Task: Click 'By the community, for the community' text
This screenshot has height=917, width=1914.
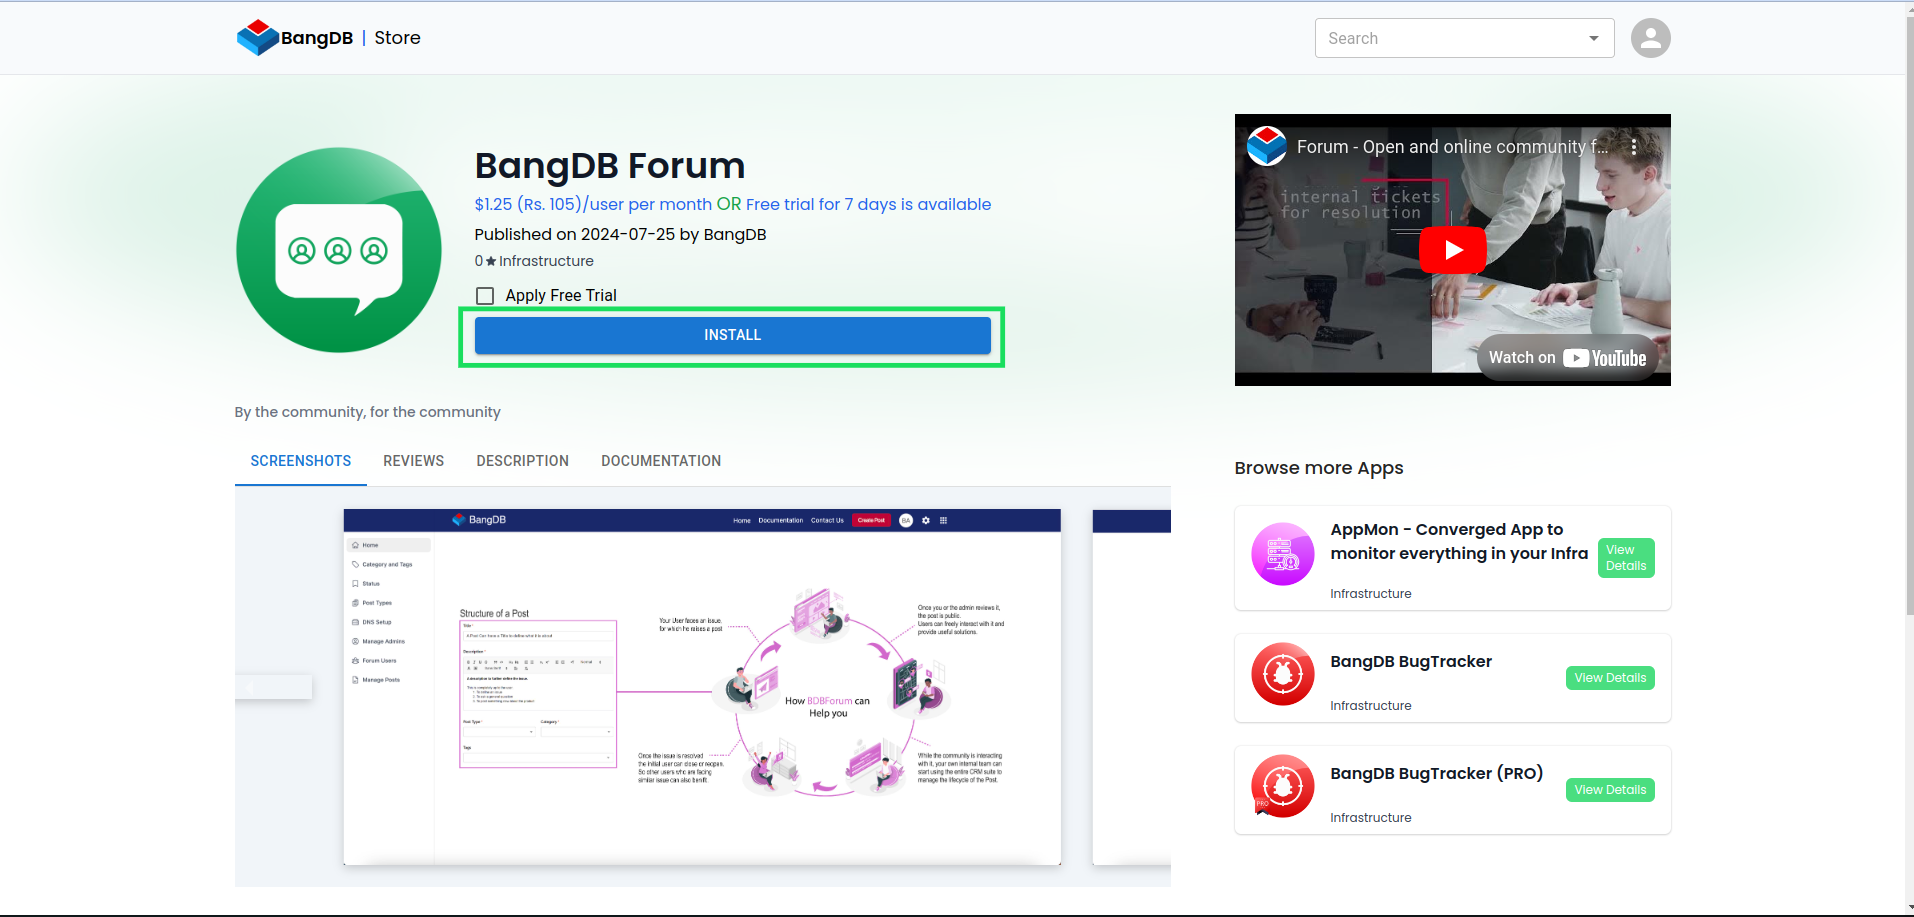Action: [367, 412]
